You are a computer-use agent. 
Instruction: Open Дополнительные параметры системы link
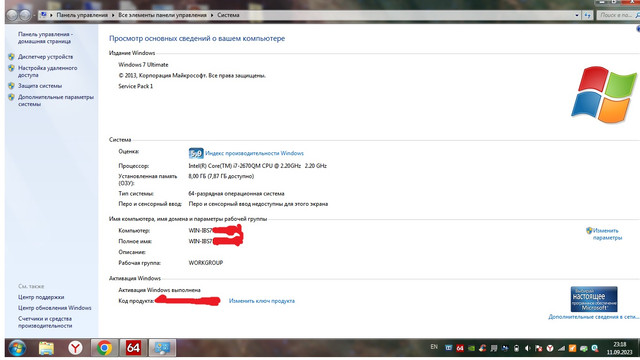pyautogui.click(x=56, y=100)
